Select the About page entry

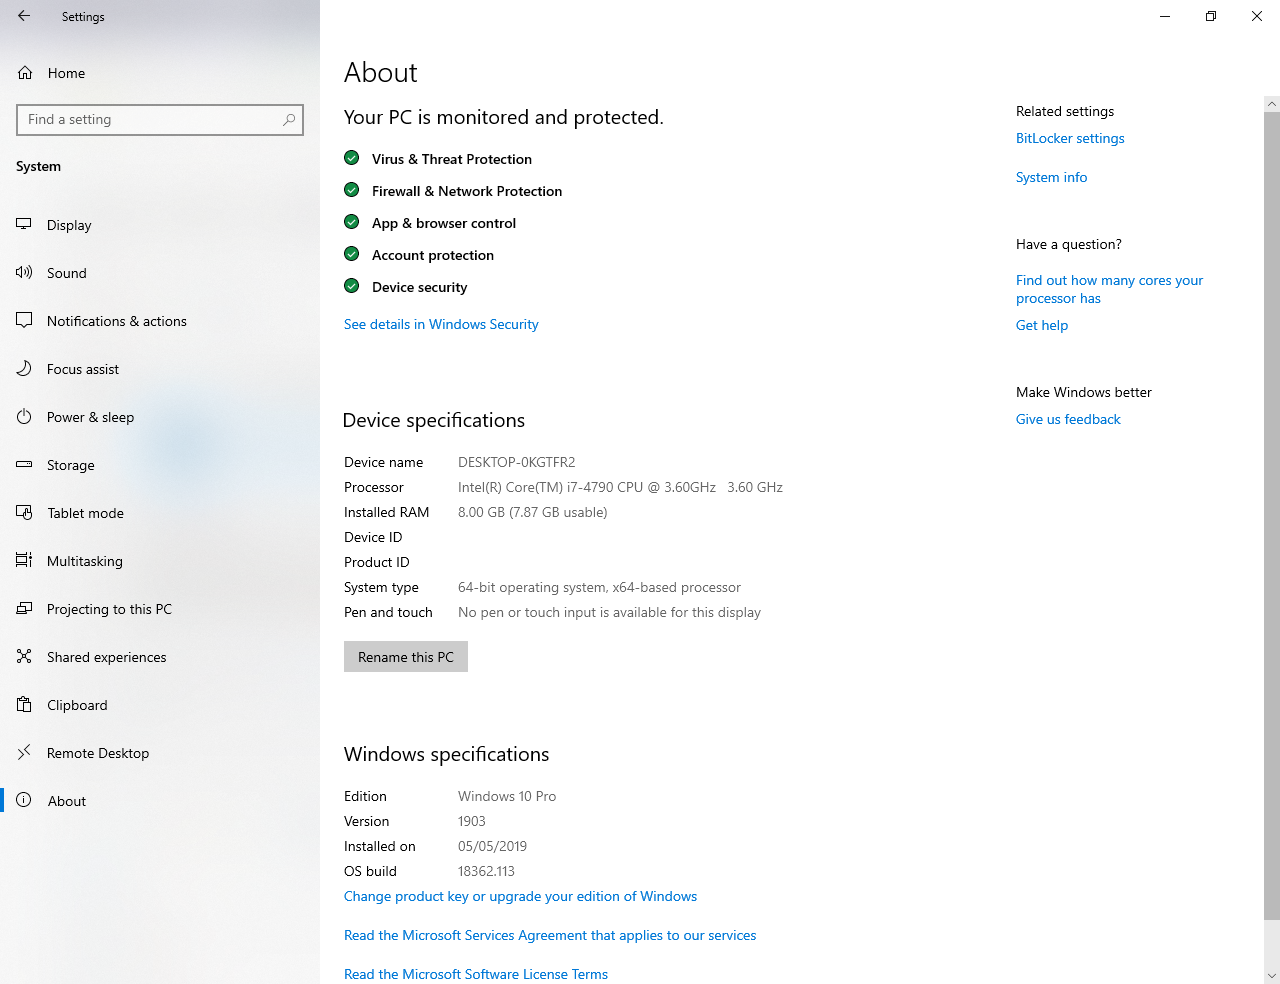tap(160, 801)
